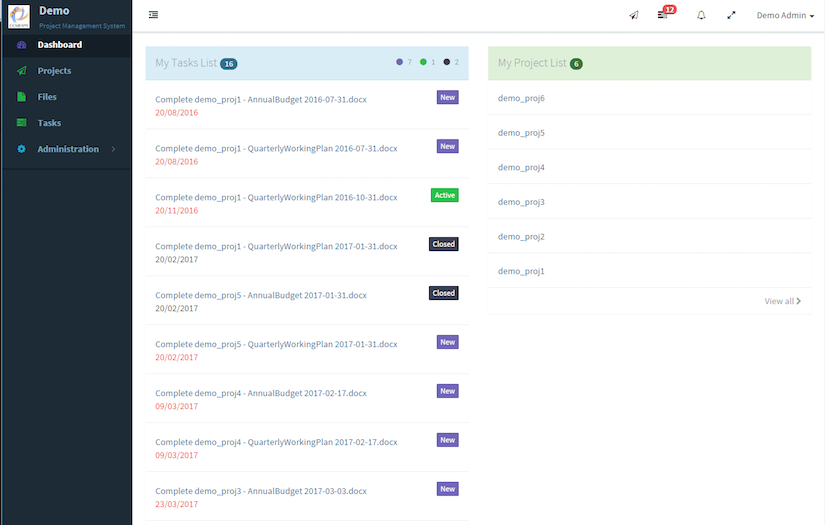Viewport: 825px width, 525px height.
Task: Open project demo_proj1
Action: pyautogui.click(x=521, y=271)
